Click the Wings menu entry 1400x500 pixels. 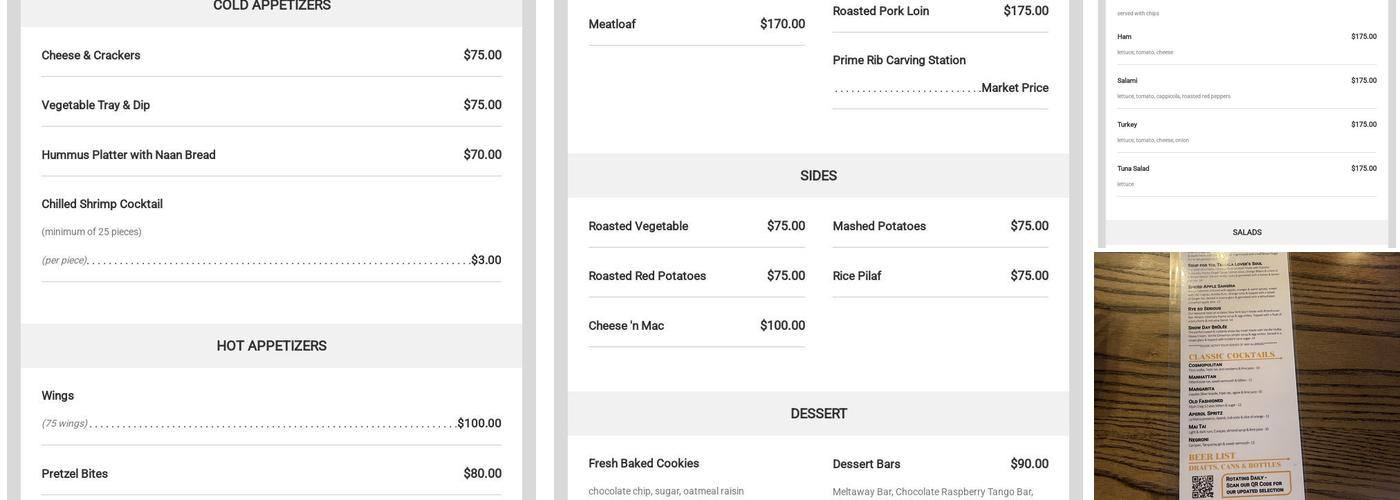coord(58,396)
